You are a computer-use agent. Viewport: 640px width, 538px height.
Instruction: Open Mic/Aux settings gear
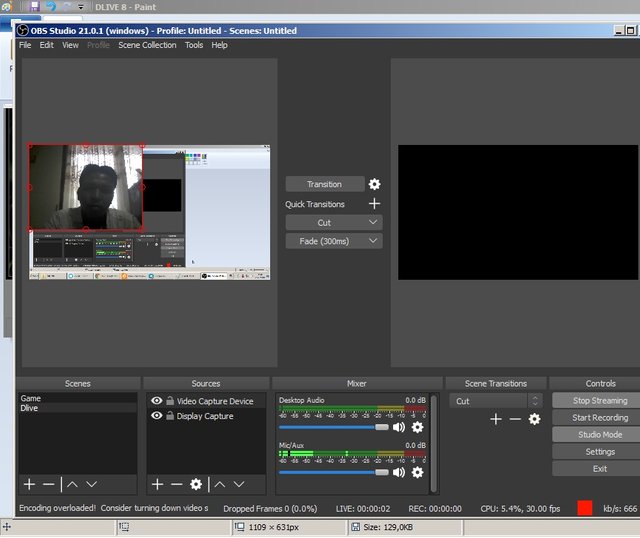click(417, 472)
